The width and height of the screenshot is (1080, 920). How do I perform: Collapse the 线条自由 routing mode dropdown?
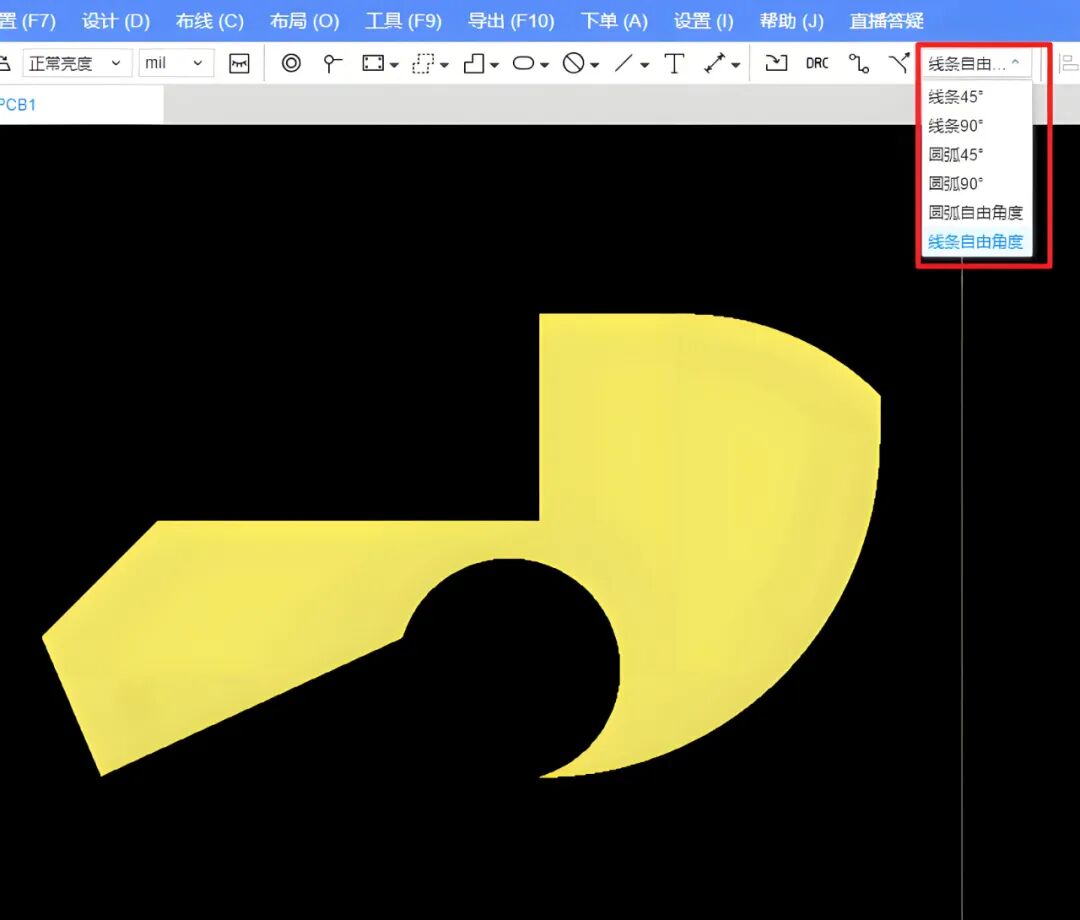point(976,63)
